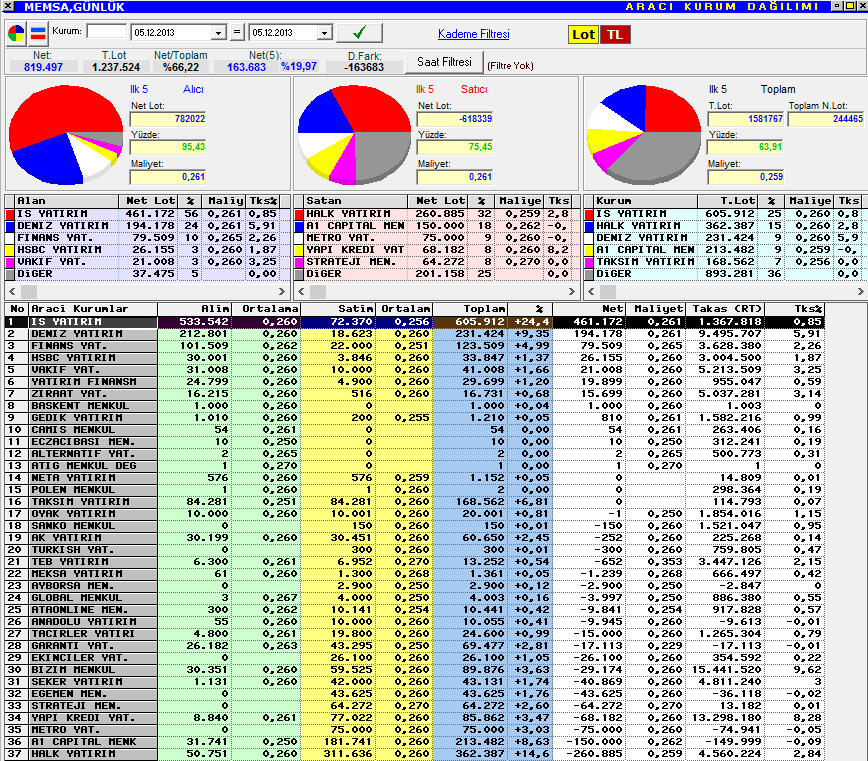Click the red IS YATIRIM swatch in Alan
This screenshot has height=761, width=868.
[x=9, y=214]
